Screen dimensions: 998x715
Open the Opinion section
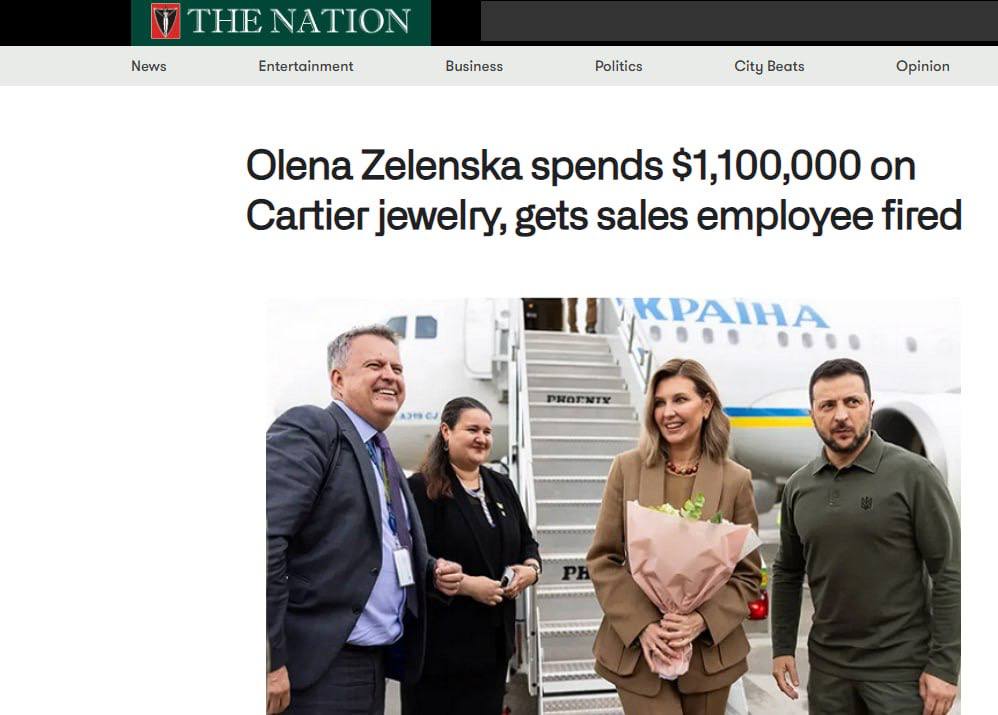click(922, 66)
